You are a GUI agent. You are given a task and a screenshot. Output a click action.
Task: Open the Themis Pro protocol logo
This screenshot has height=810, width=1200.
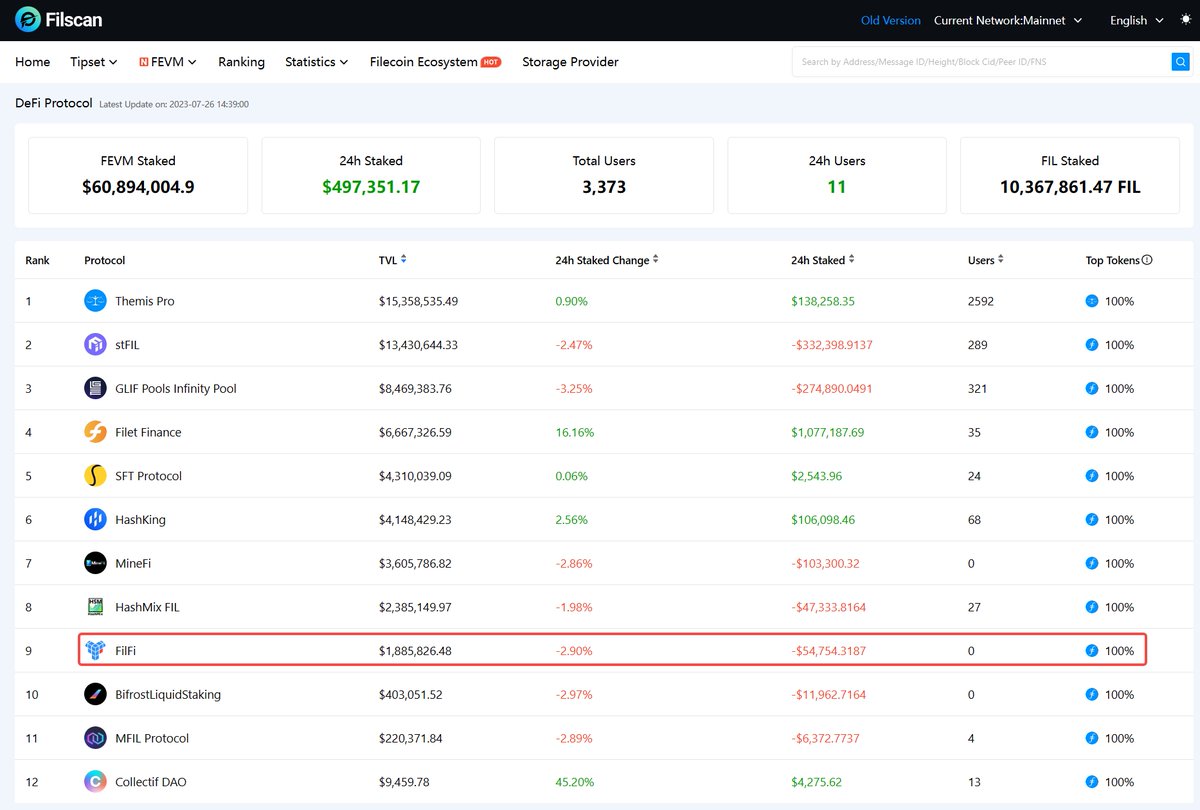(x=96, y=301)
